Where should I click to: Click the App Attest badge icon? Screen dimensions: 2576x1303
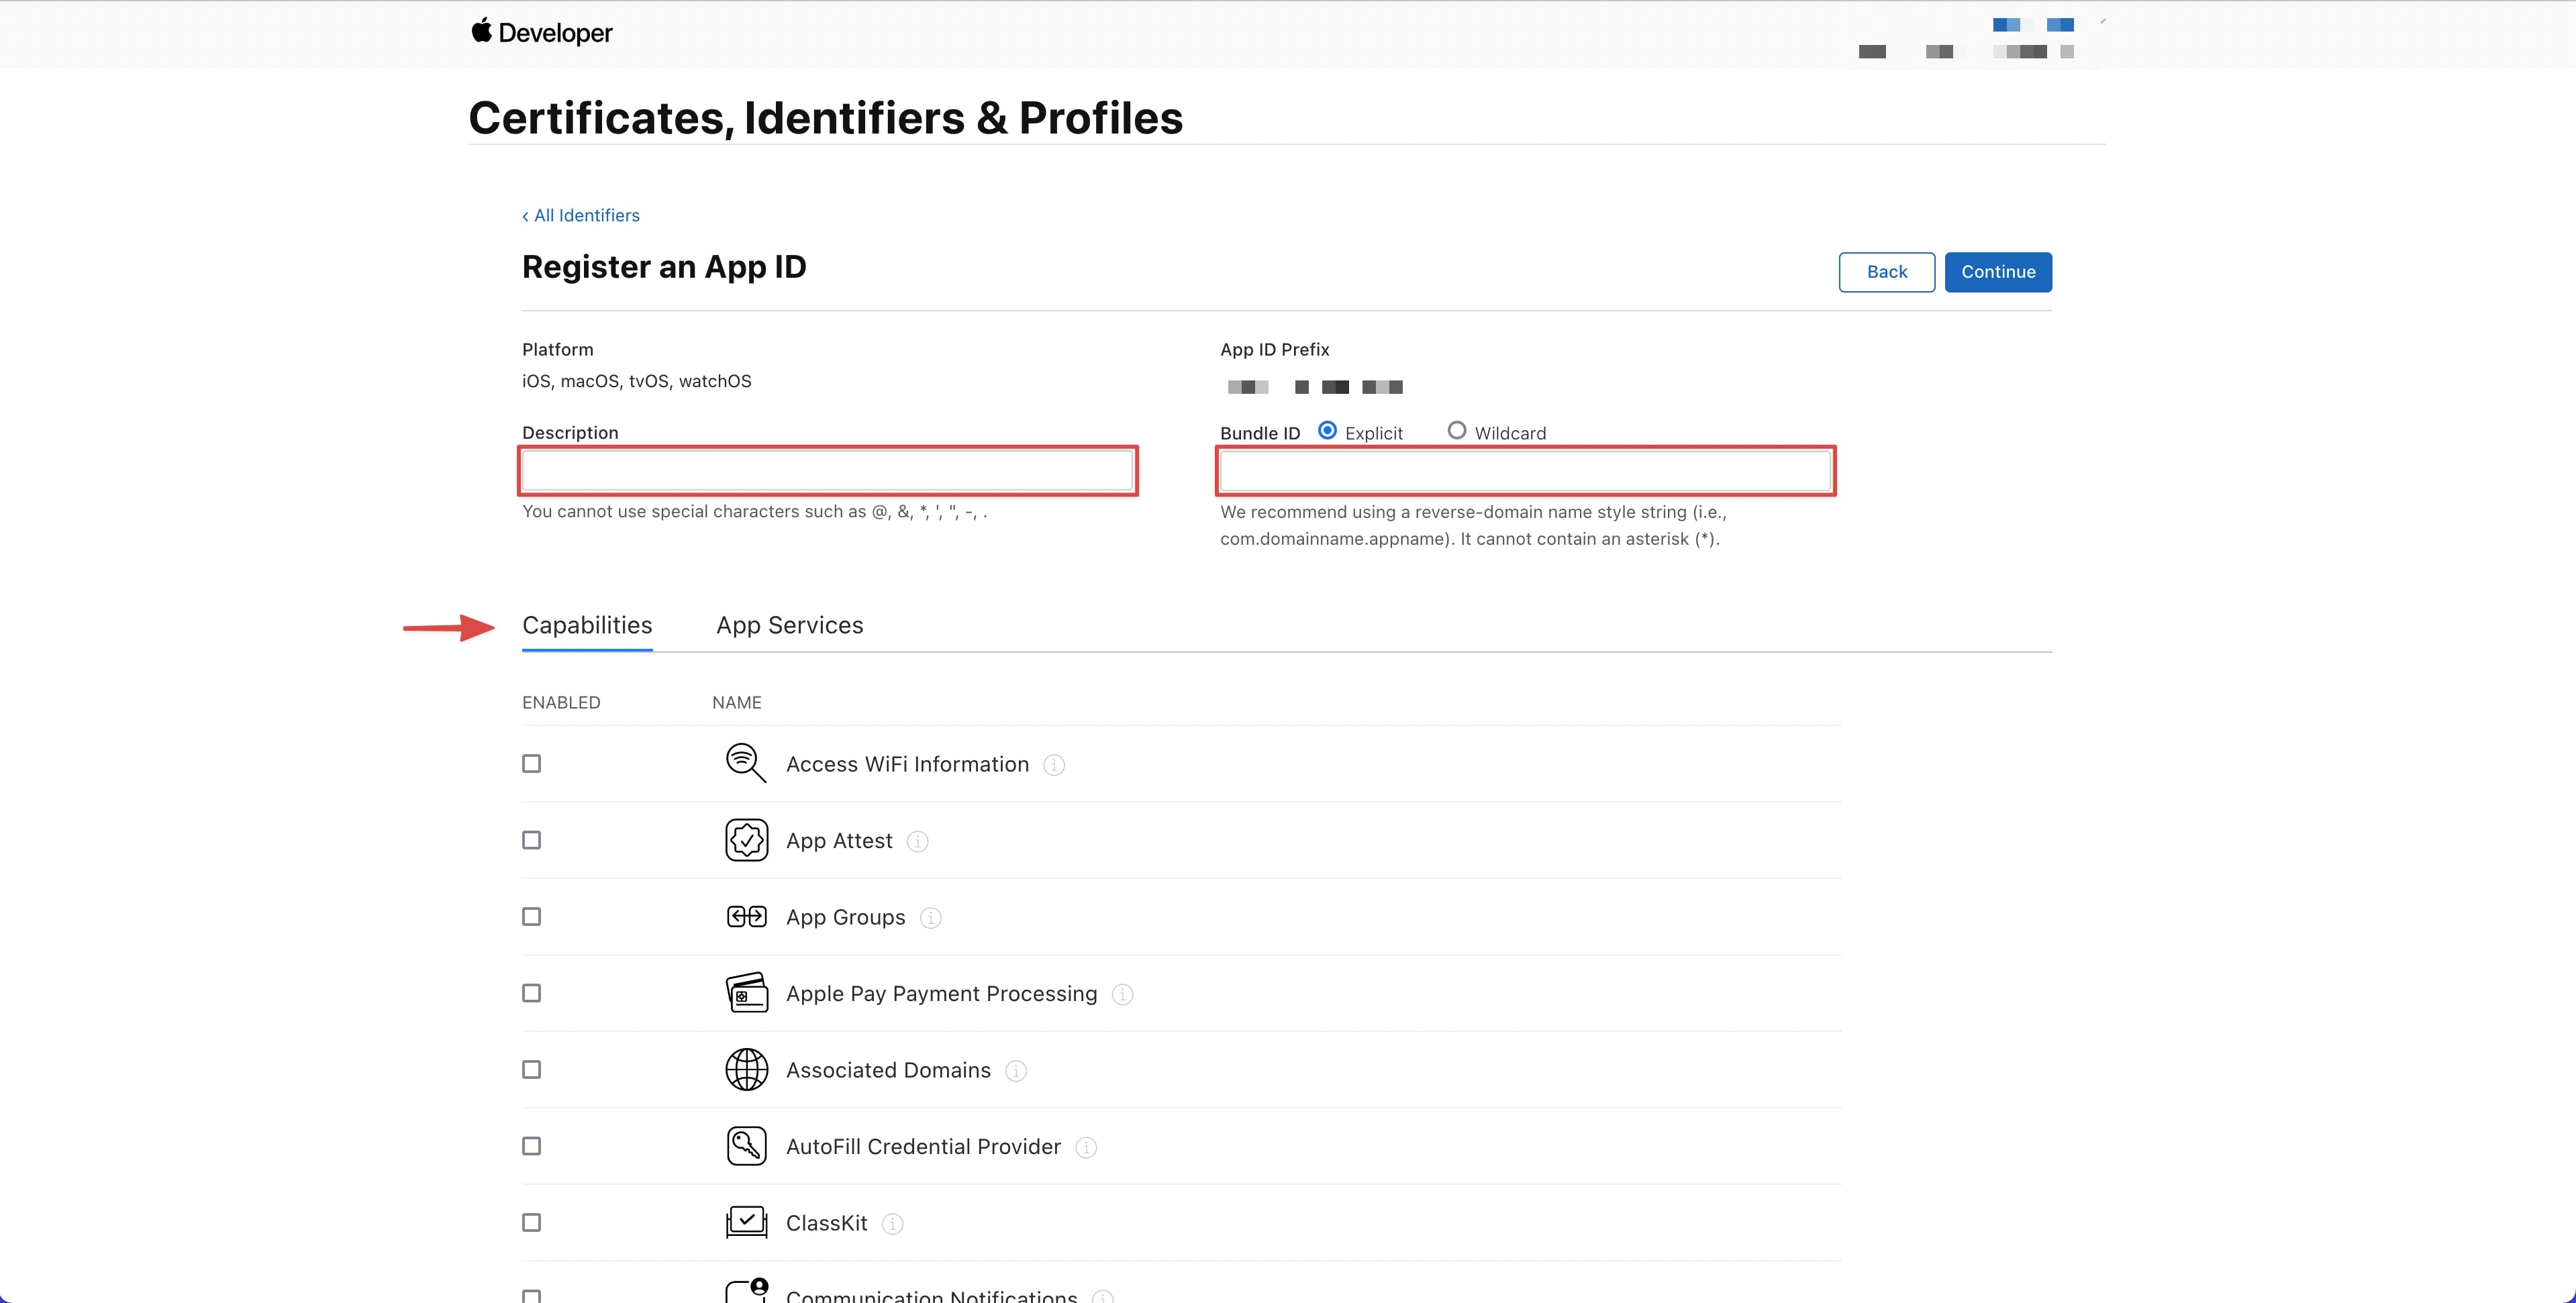[746, 840]
